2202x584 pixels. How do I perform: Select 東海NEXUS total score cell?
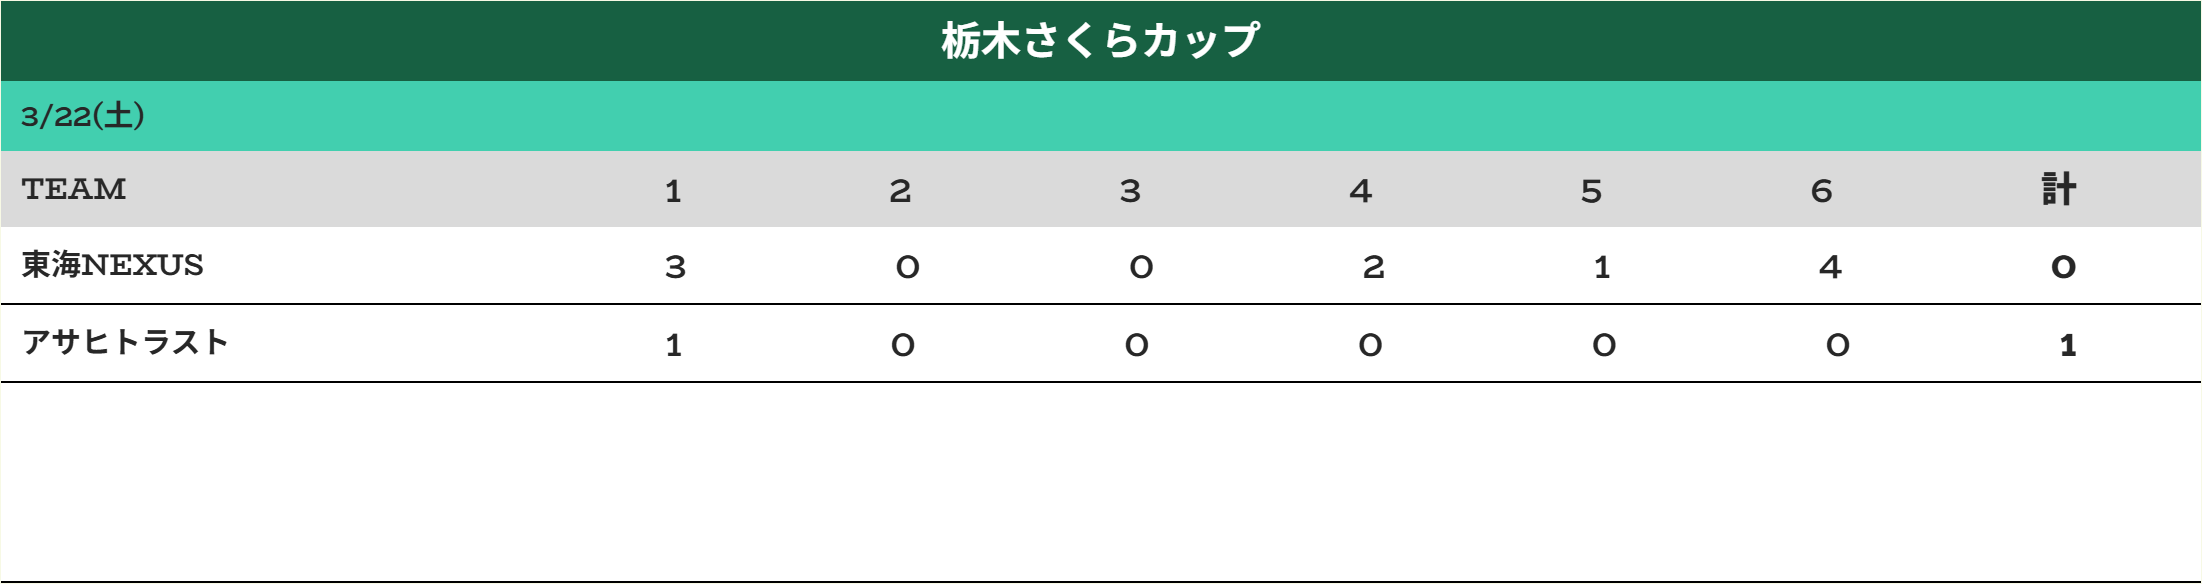click(2063, 267)
